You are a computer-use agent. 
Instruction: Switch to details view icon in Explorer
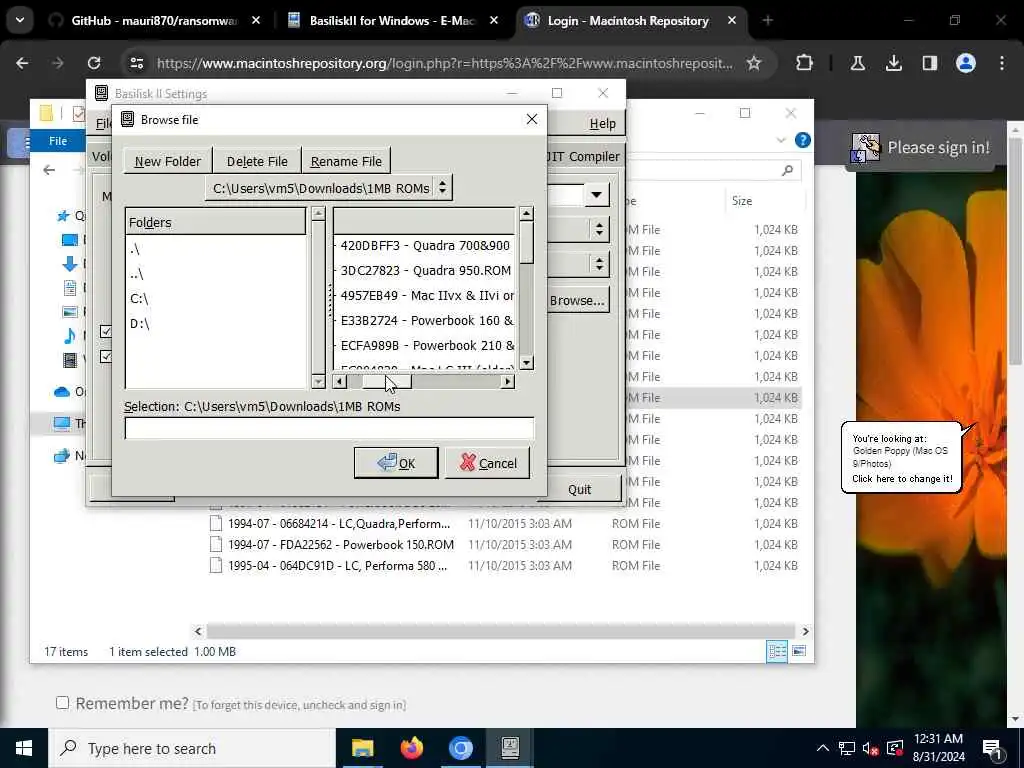[777, 651]
